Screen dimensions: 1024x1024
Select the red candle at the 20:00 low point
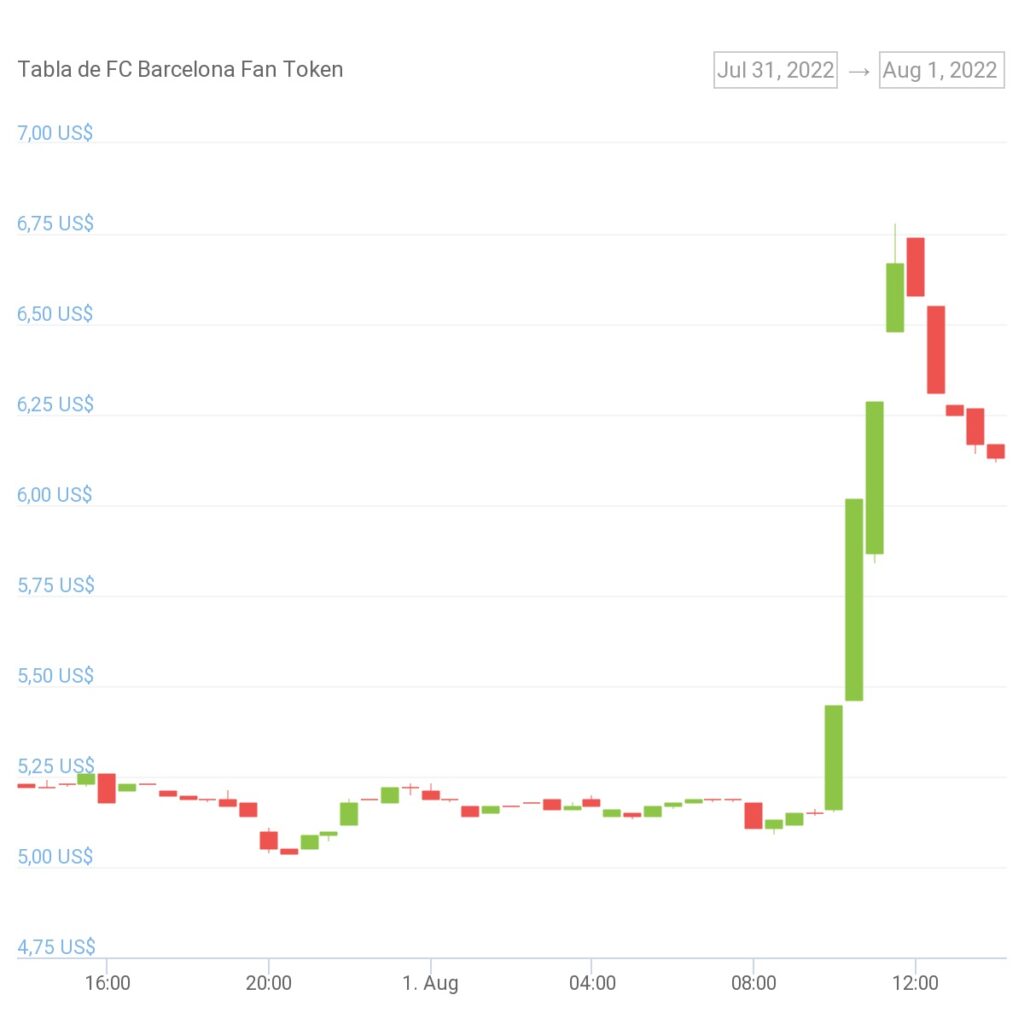click(268, 840)
